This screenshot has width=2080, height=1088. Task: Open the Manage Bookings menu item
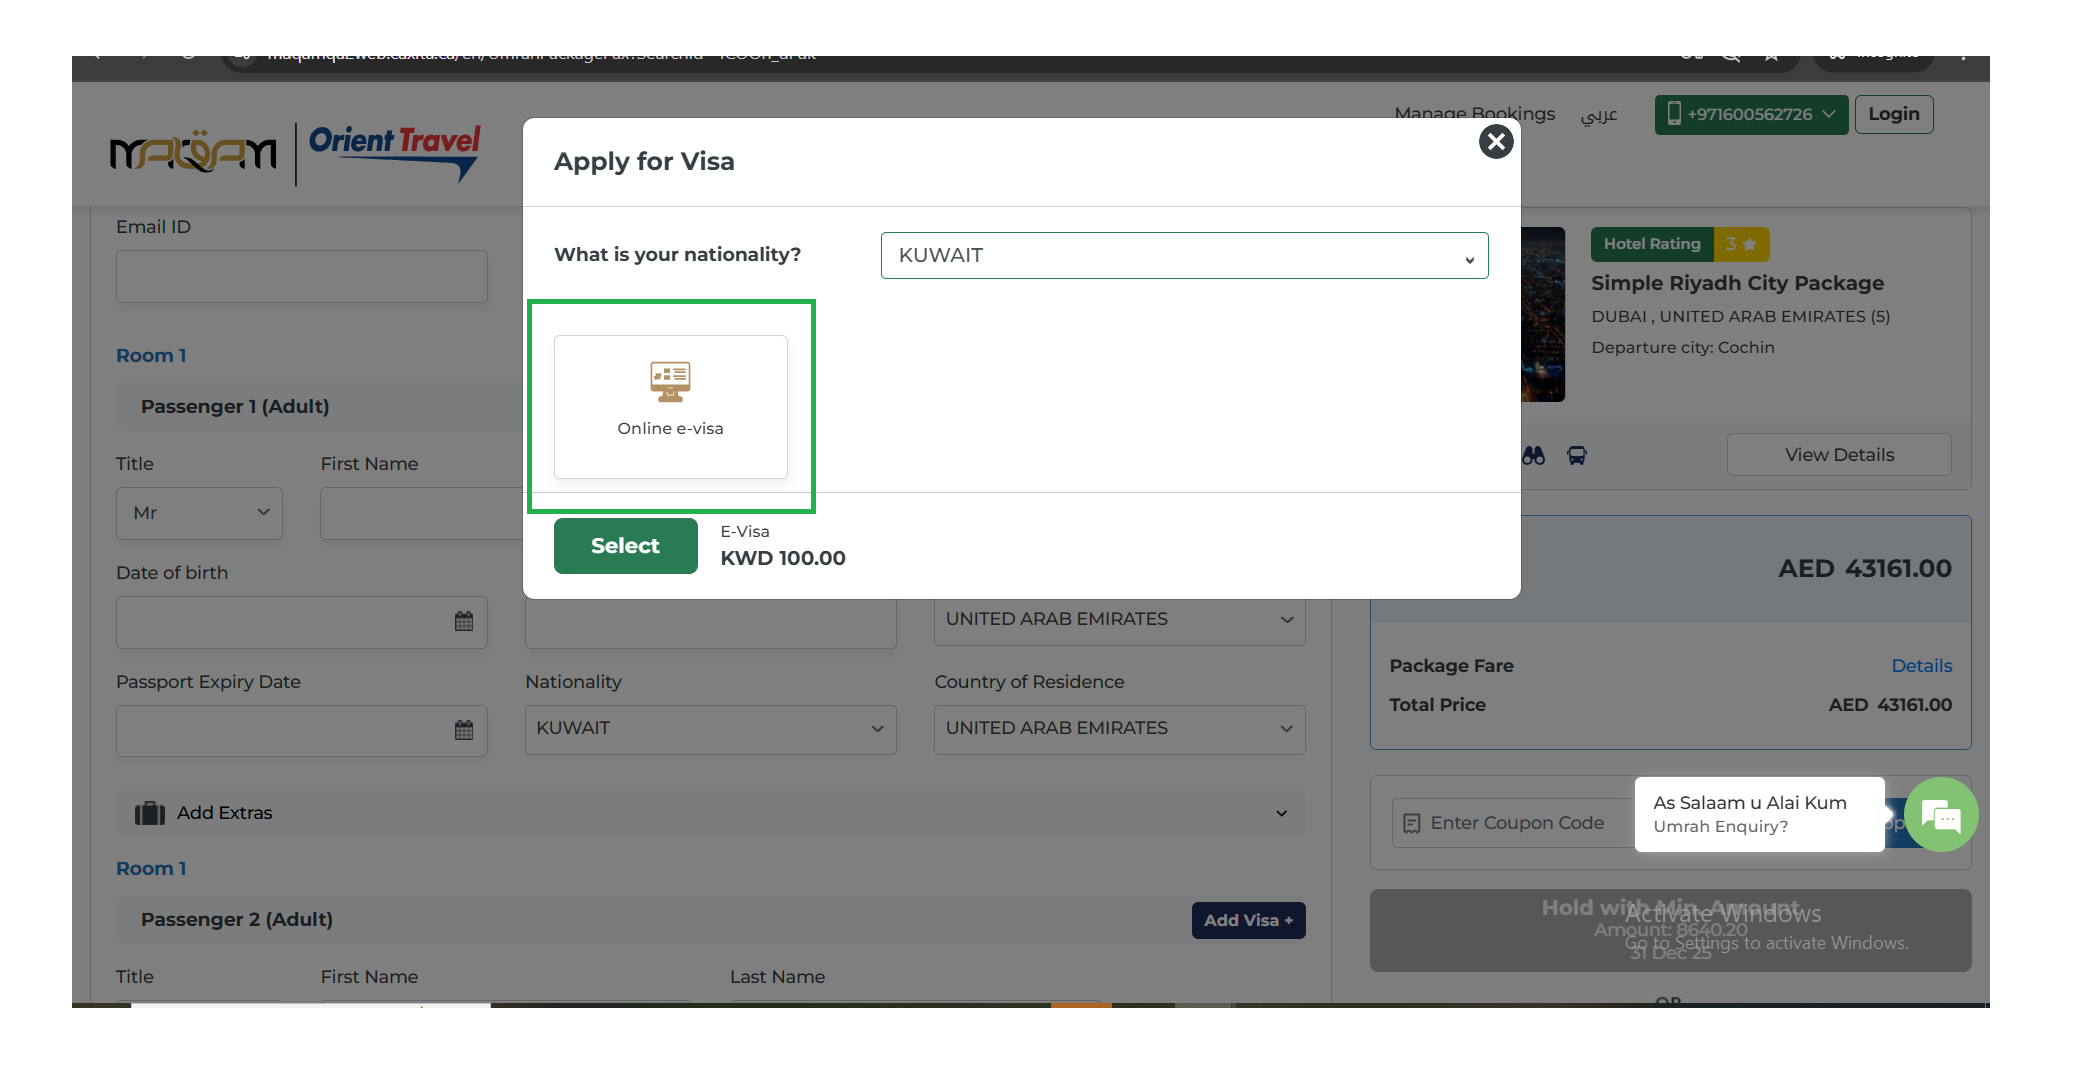pos(1474,114)
